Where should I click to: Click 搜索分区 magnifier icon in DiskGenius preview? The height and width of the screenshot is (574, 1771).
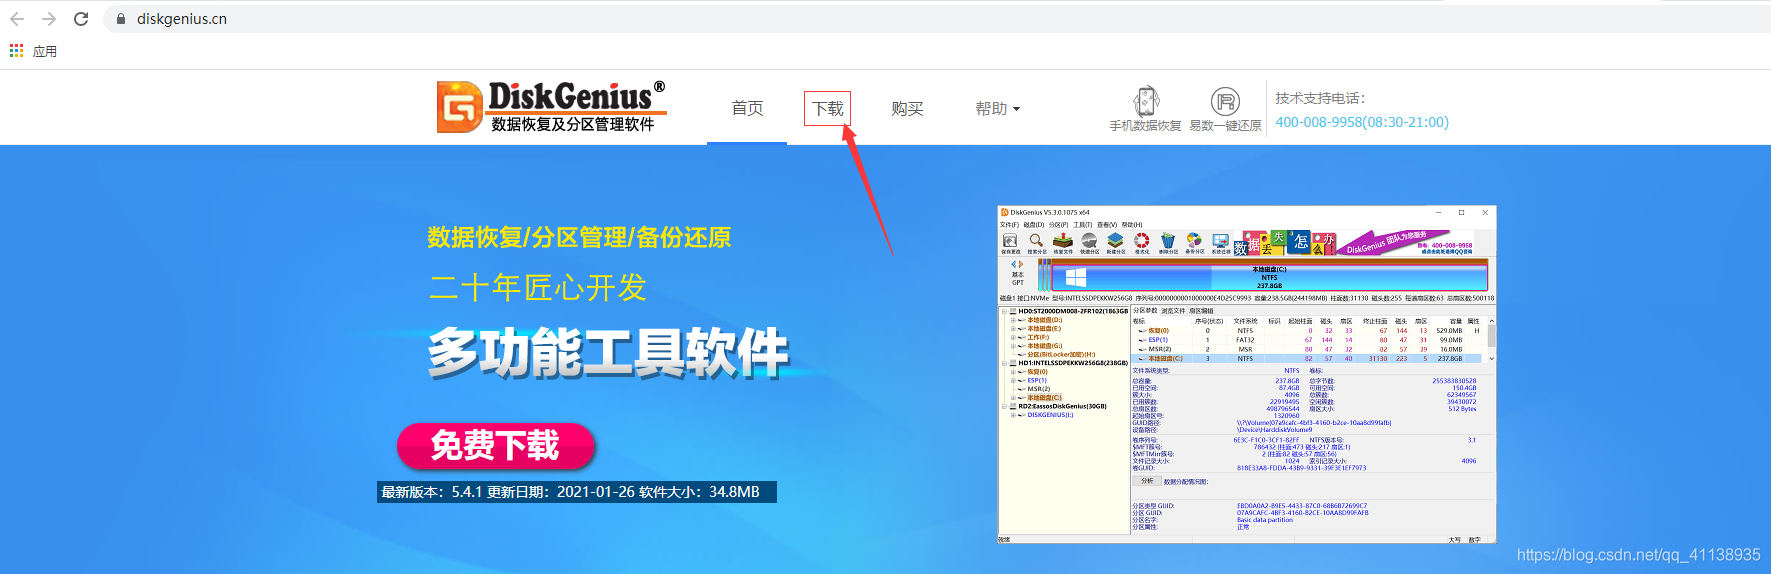click(x=1036, y=244)
